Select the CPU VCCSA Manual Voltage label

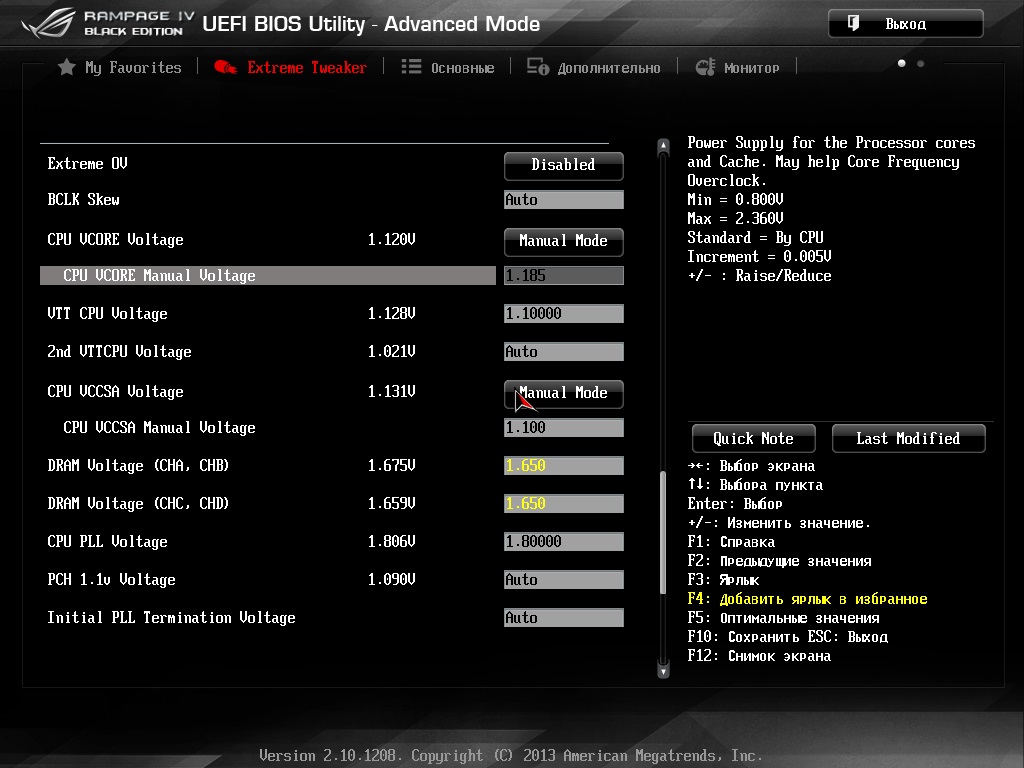pos(159,428)
